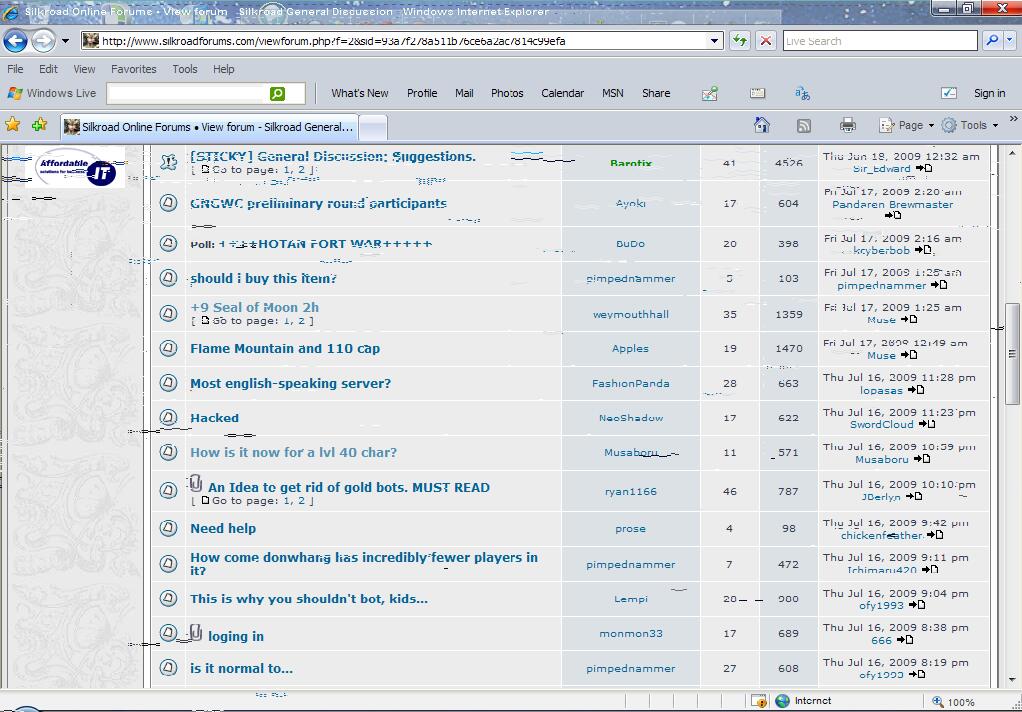Click the Print icon
1022x712 pixels.
pyautogui.click(x=848, y=125)
